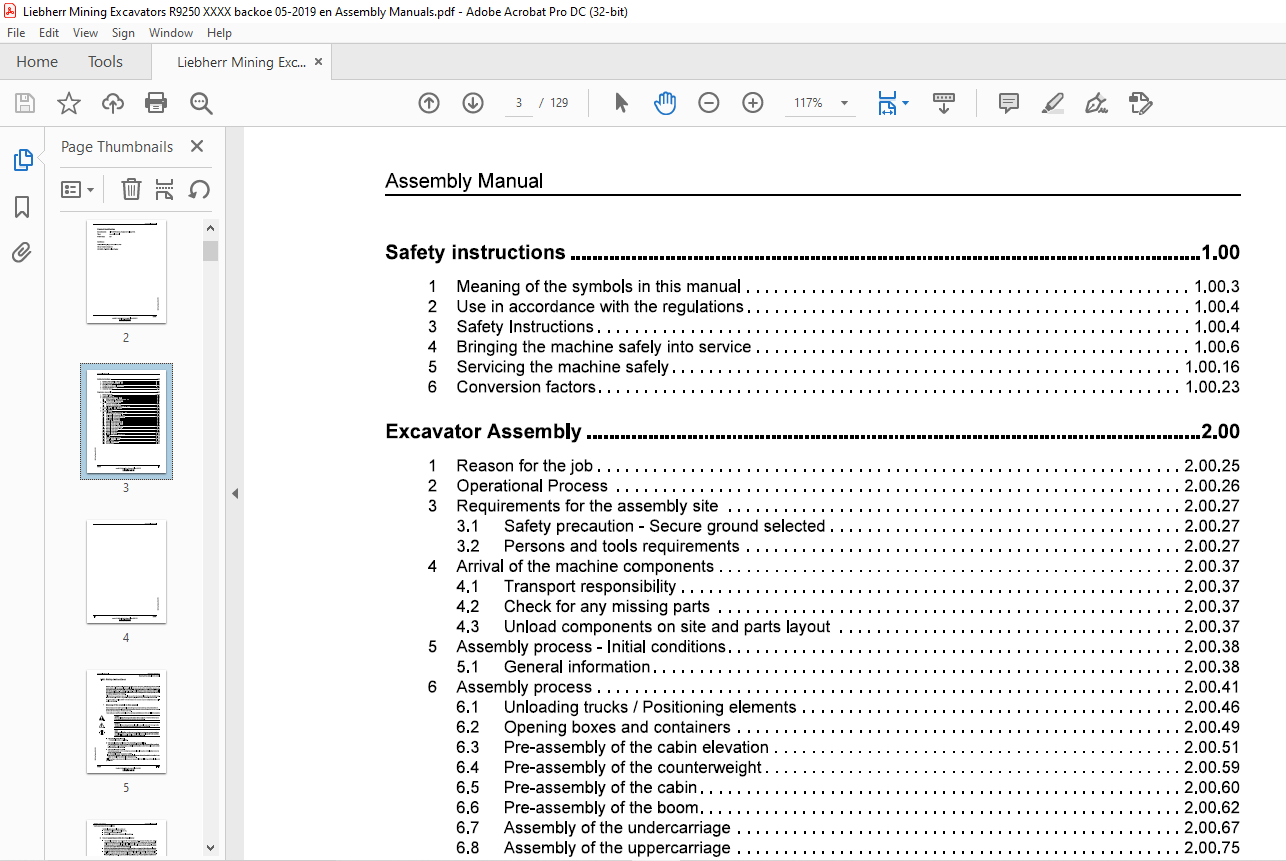Go to previous page arrow
This screenshot has width=1286, height=861.
coord(429,103)
